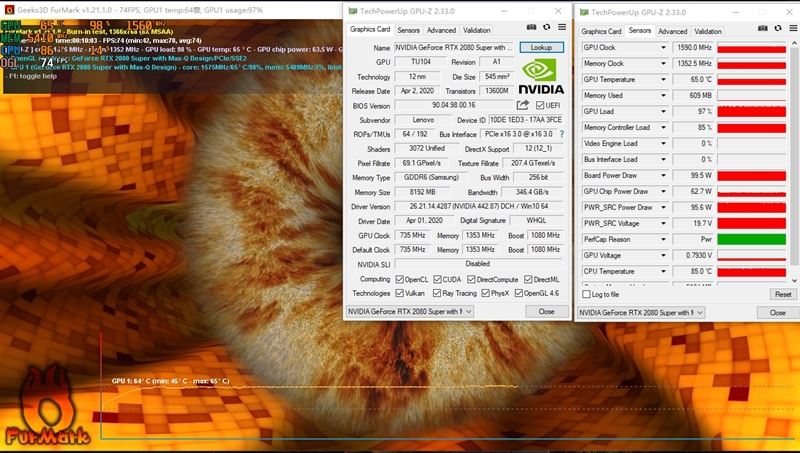Click screenshot camera icon in Sensors GPU-Z window
The height and width of the screenshot is (453, 800).
(763, 29)
